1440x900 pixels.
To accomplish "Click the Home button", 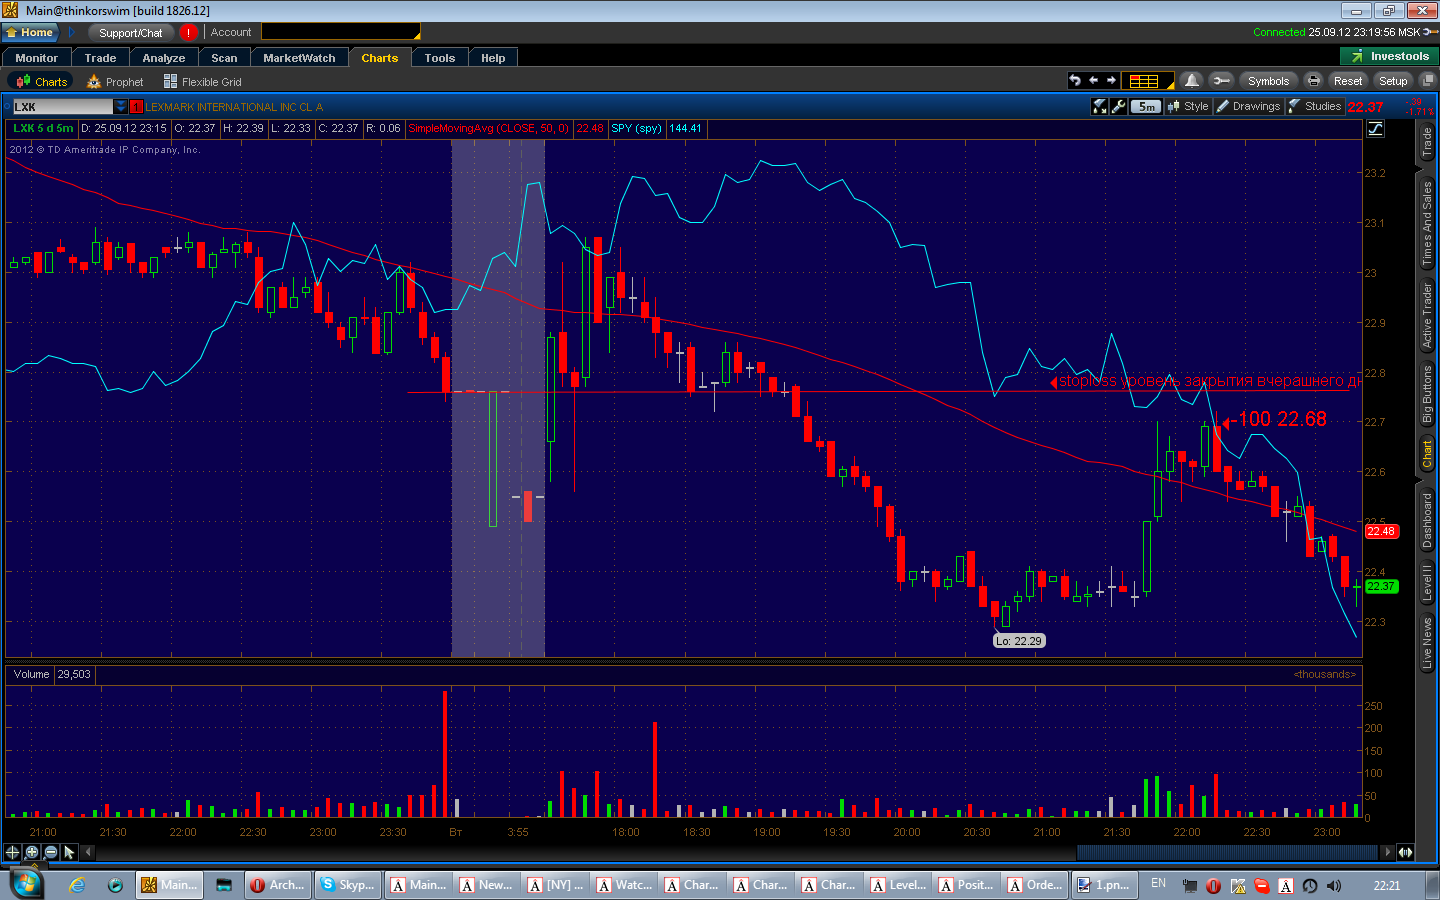I will (x=29, y=32).
